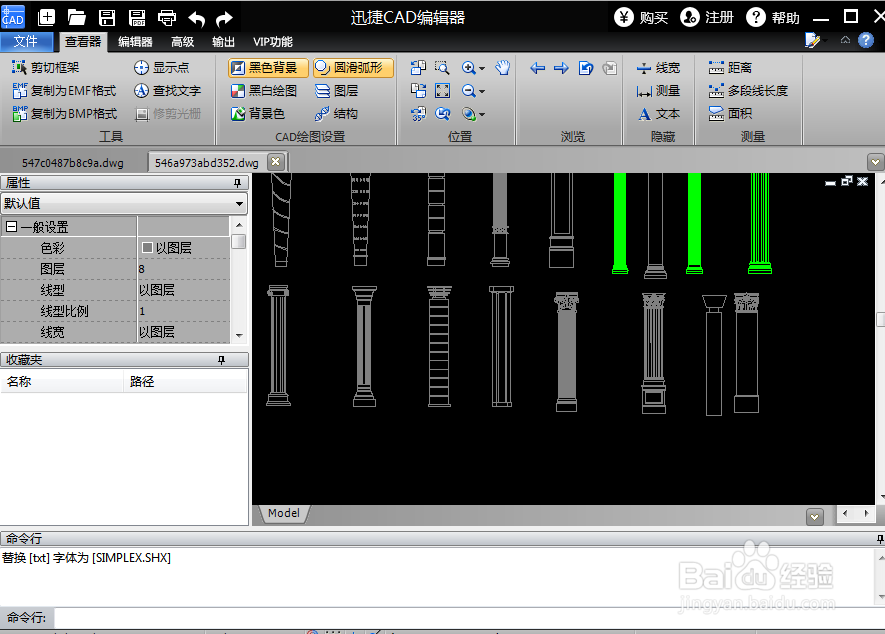The image size is (885, 634).
Task: Click the save as PDF icon
Action: 137,18
